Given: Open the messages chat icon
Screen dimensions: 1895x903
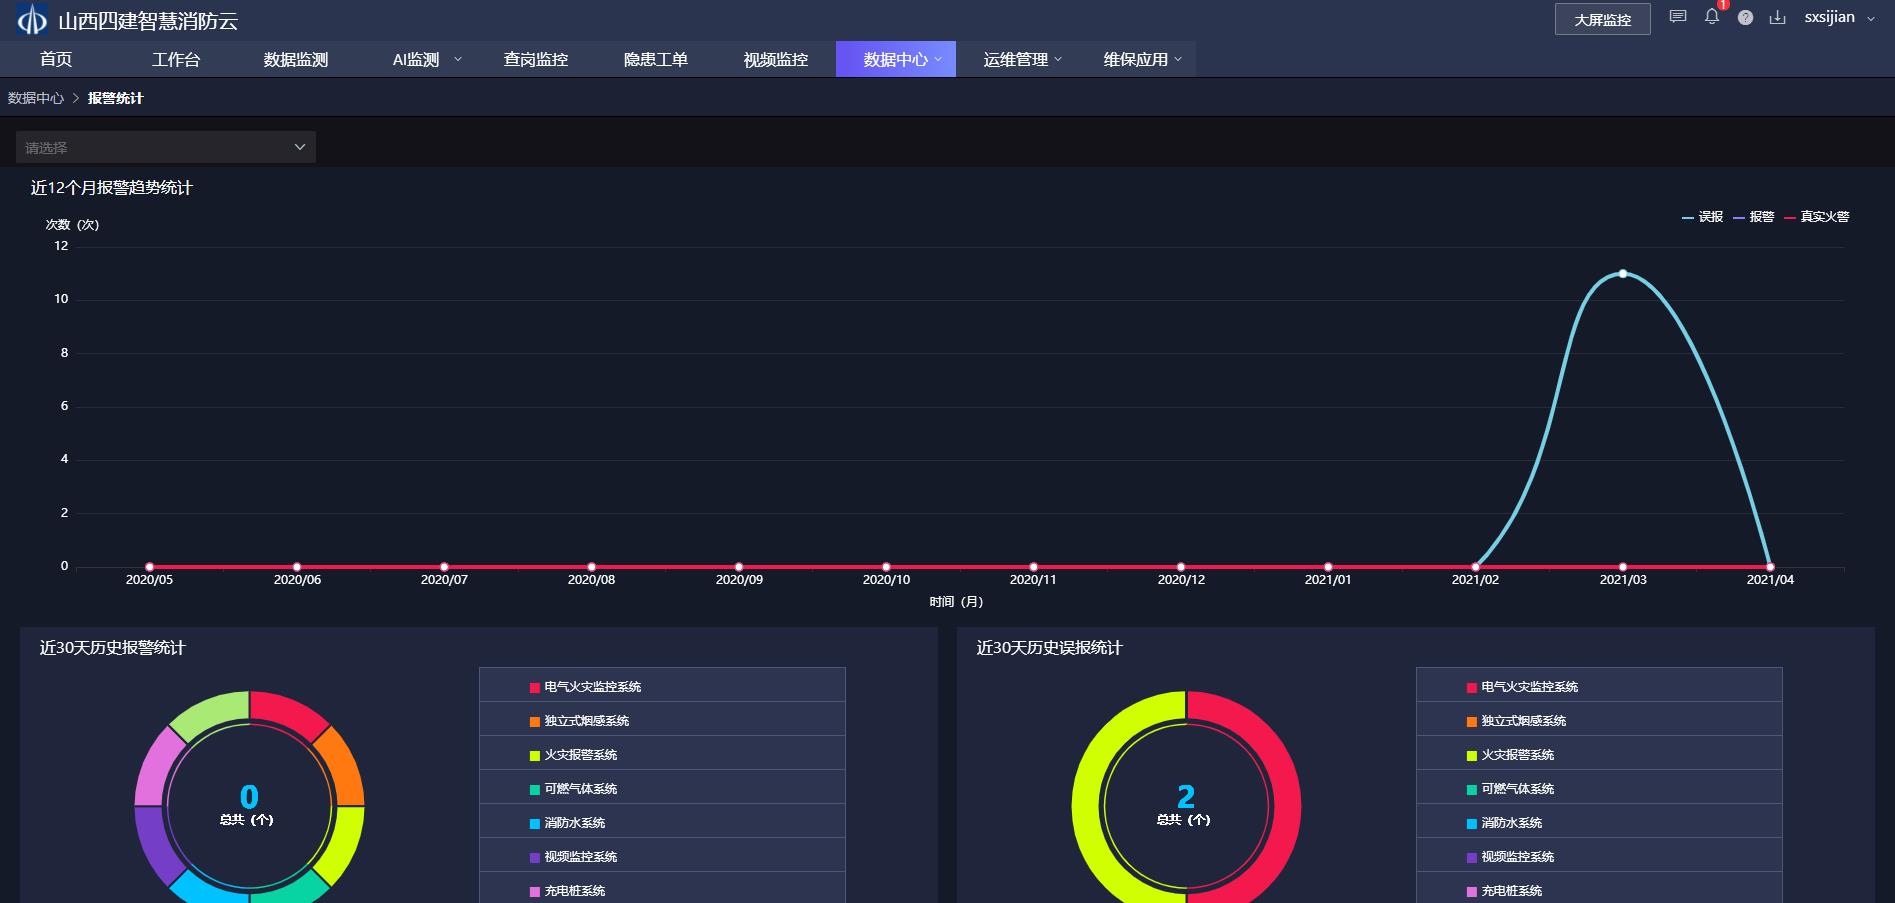Looking at the screenshot, I should click(x=1678, y=17).
